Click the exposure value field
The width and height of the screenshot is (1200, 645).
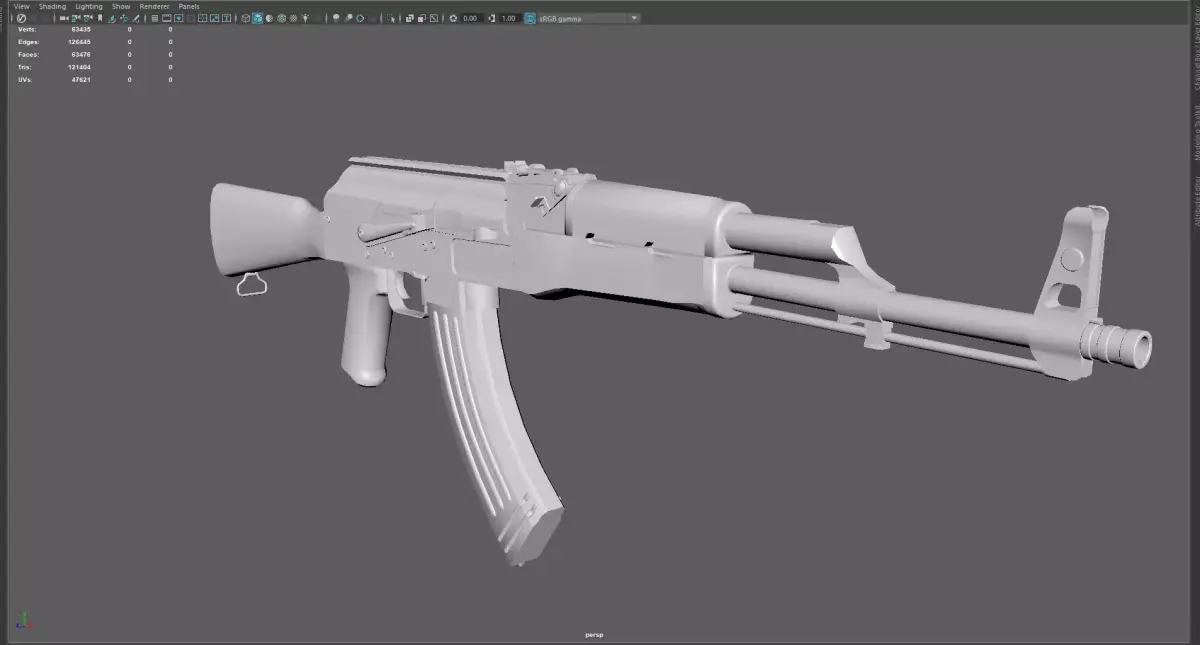pos(470,18)
